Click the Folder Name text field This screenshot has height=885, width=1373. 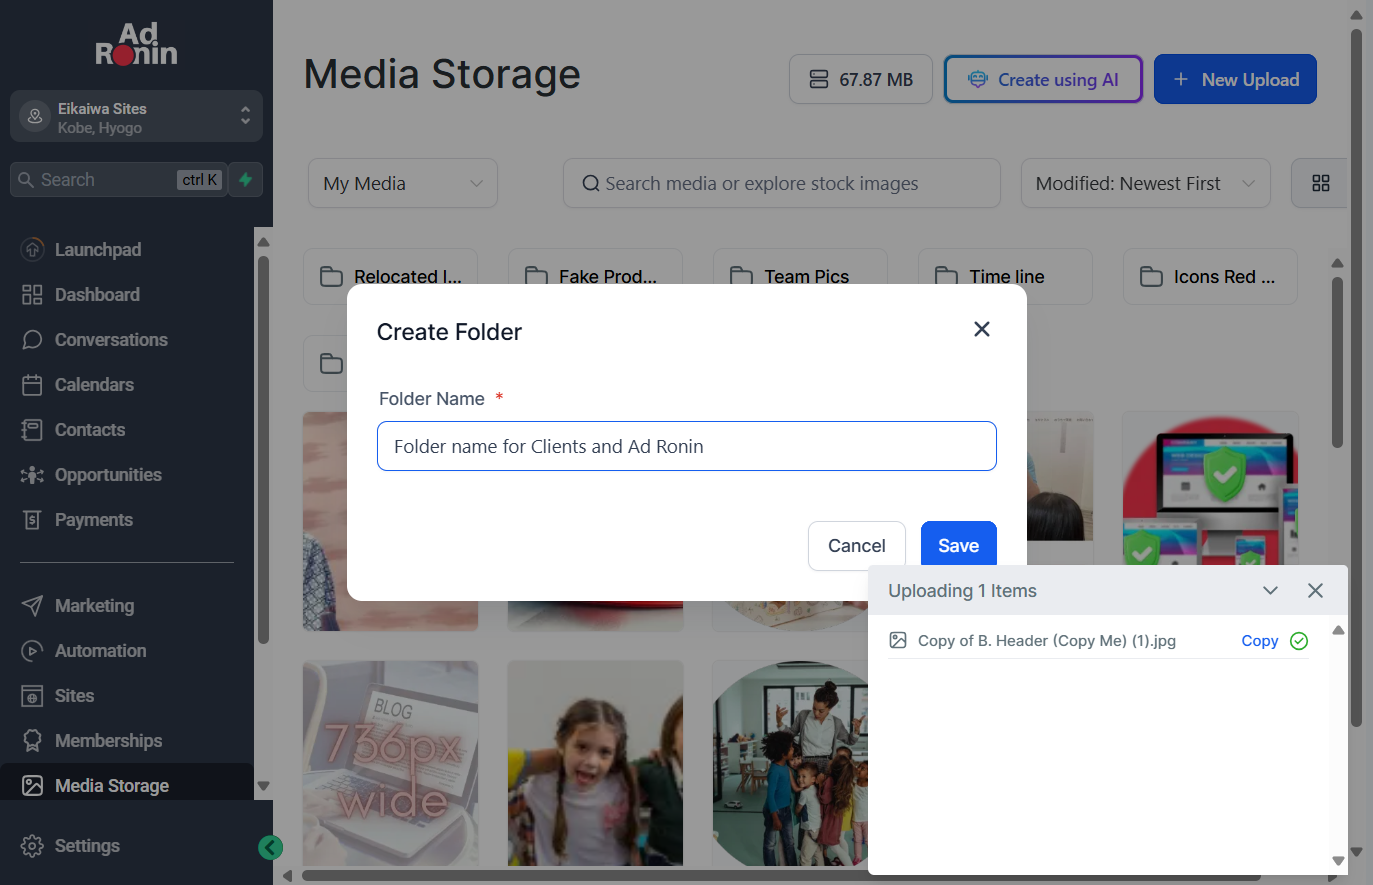click(687, 446)
